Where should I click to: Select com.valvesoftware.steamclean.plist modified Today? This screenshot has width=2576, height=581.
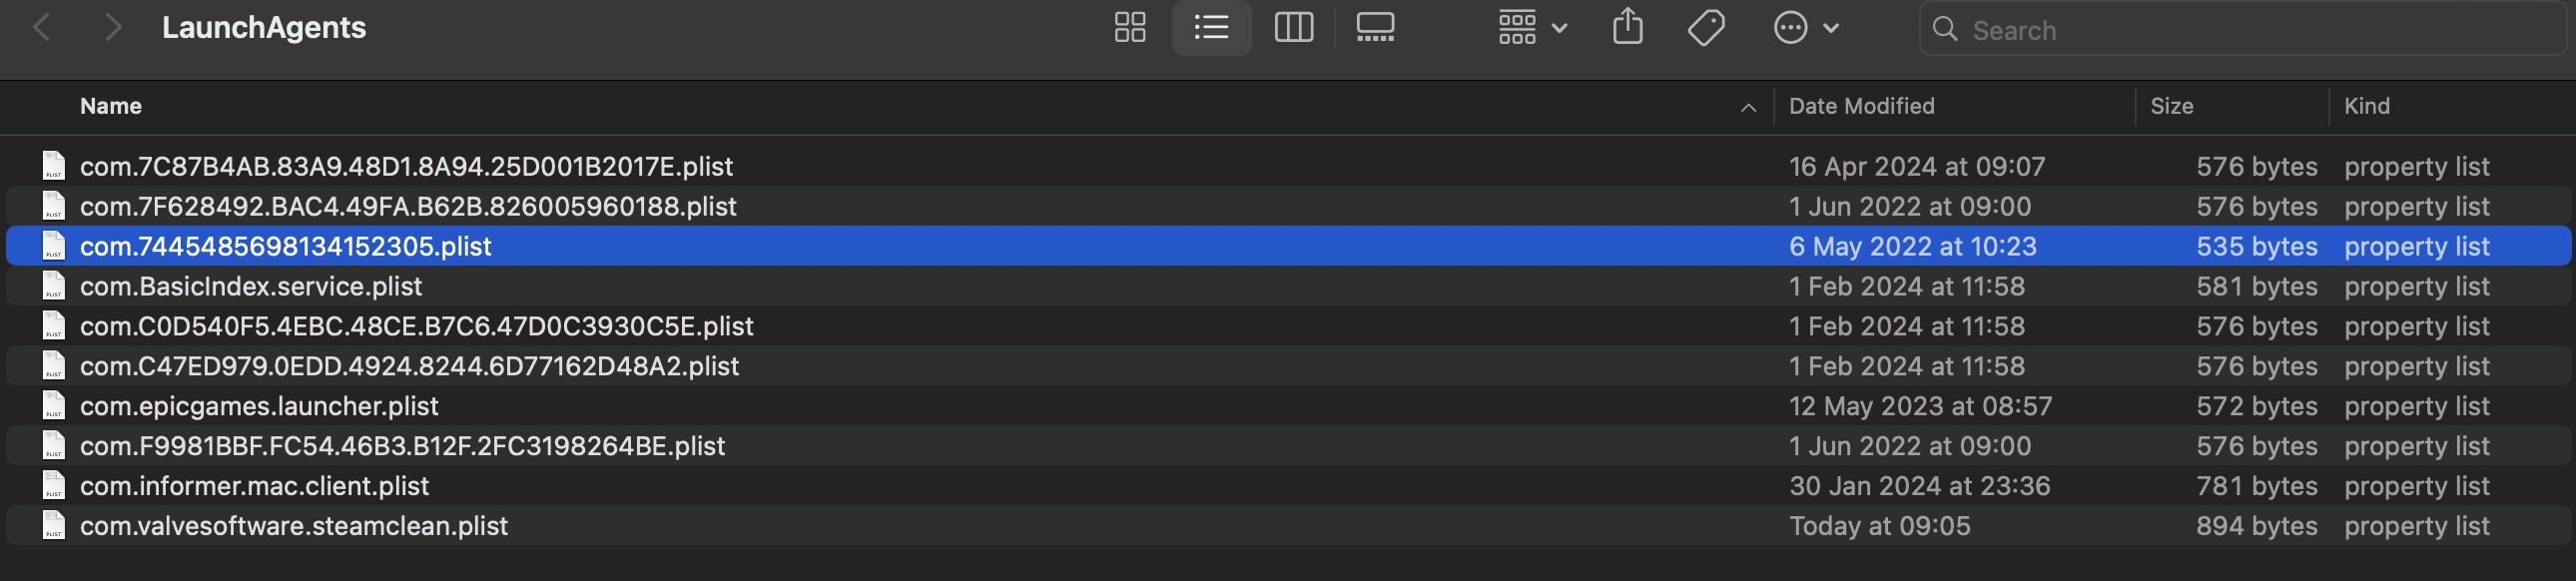pos(292,525)
